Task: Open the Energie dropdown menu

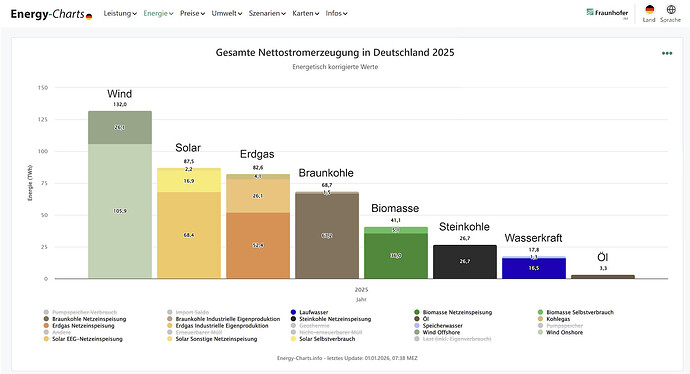Action: point(158,14)
